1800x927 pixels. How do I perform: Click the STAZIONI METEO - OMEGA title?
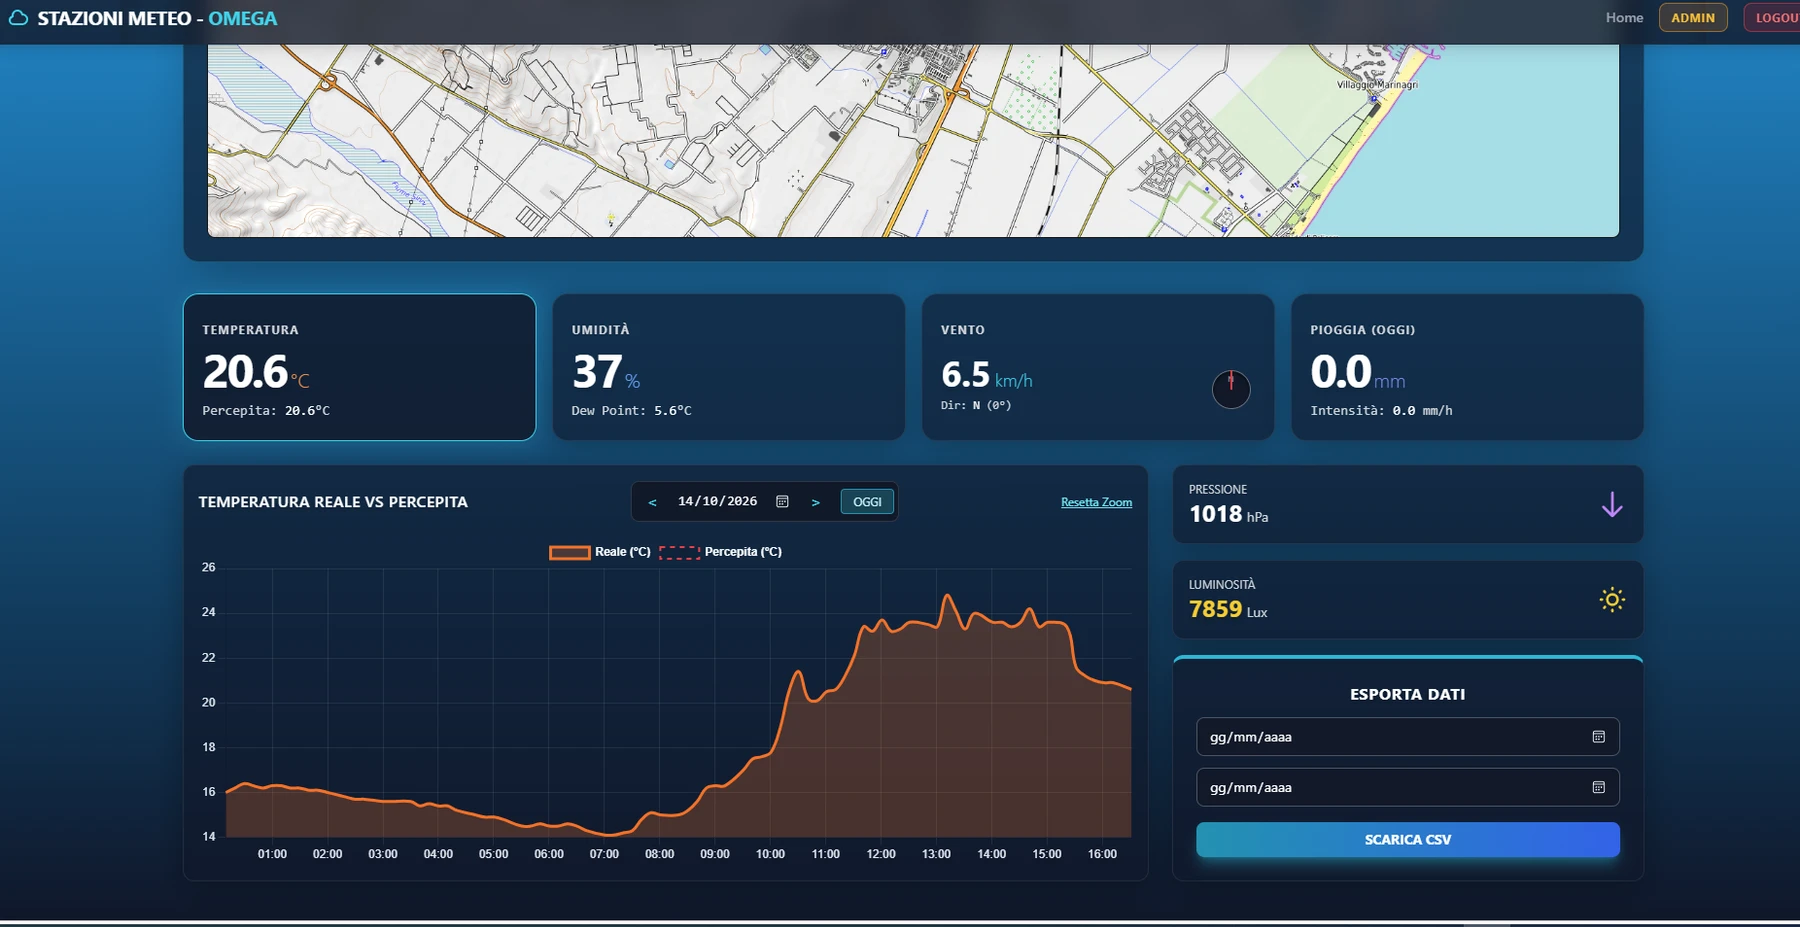157,18
